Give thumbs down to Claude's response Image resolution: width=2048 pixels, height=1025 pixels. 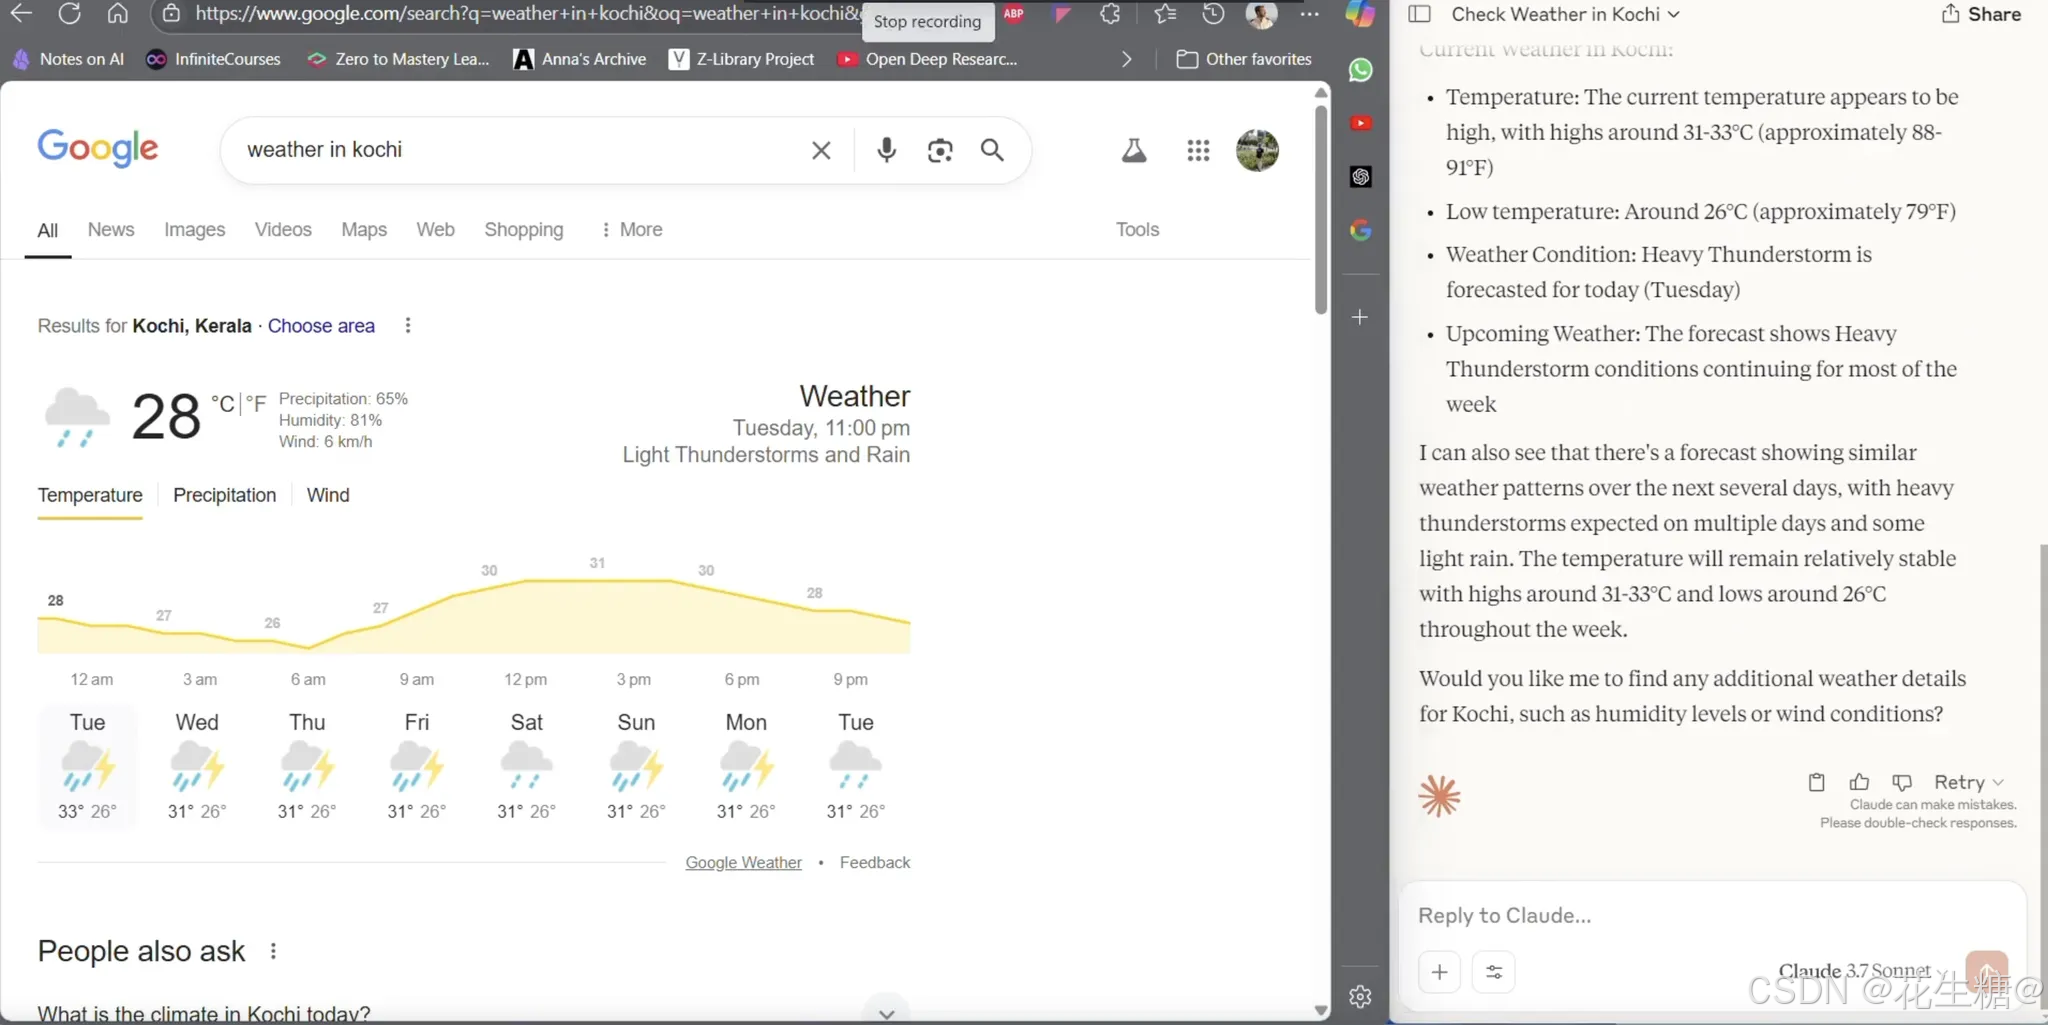click(1902, 782)
